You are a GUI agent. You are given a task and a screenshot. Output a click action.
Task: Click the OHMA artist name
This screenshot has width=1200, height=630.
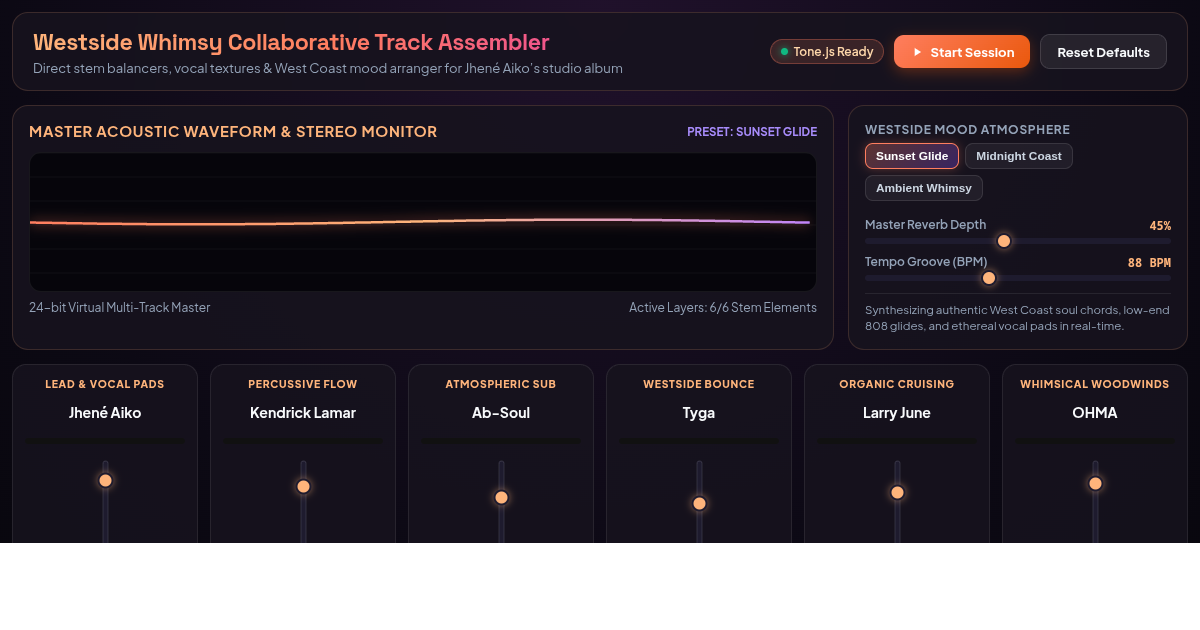click(x=1095, y=413)
